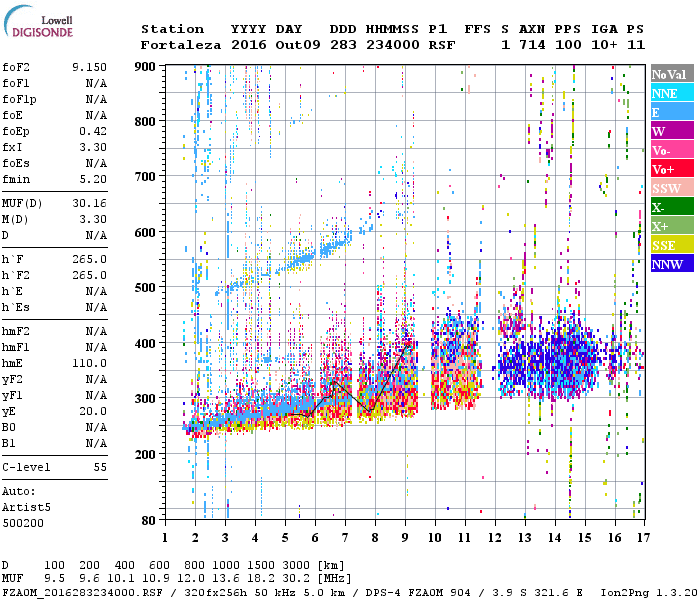Click the foF1p parameter label
Screen dimensions: 700x600
click(x=19, y=99)
